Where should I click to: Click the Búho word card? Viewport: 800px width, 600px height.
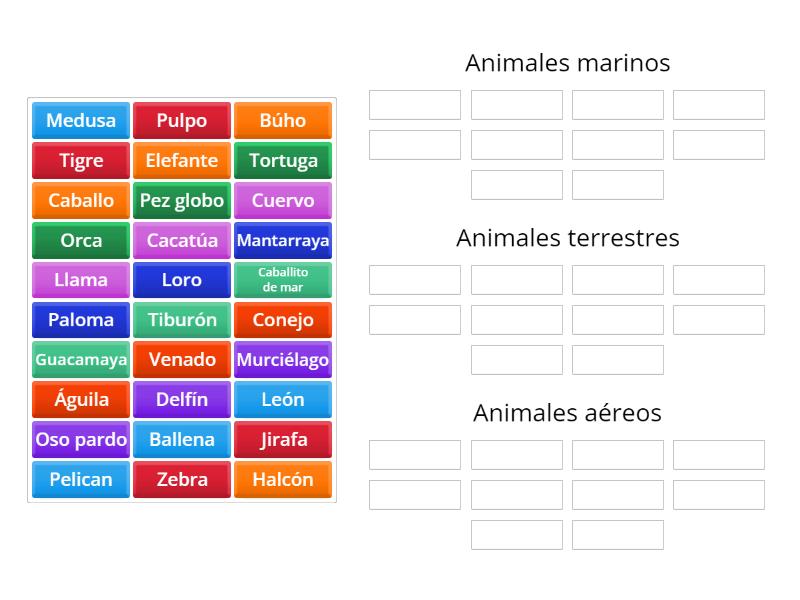(x=283, y=120)
